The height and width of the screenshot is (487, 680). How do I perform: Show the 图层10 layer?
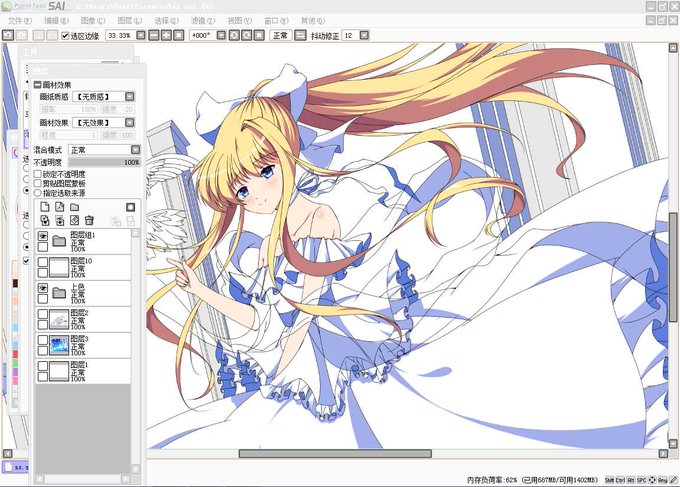pyautogui.click(x=42, y=262)
